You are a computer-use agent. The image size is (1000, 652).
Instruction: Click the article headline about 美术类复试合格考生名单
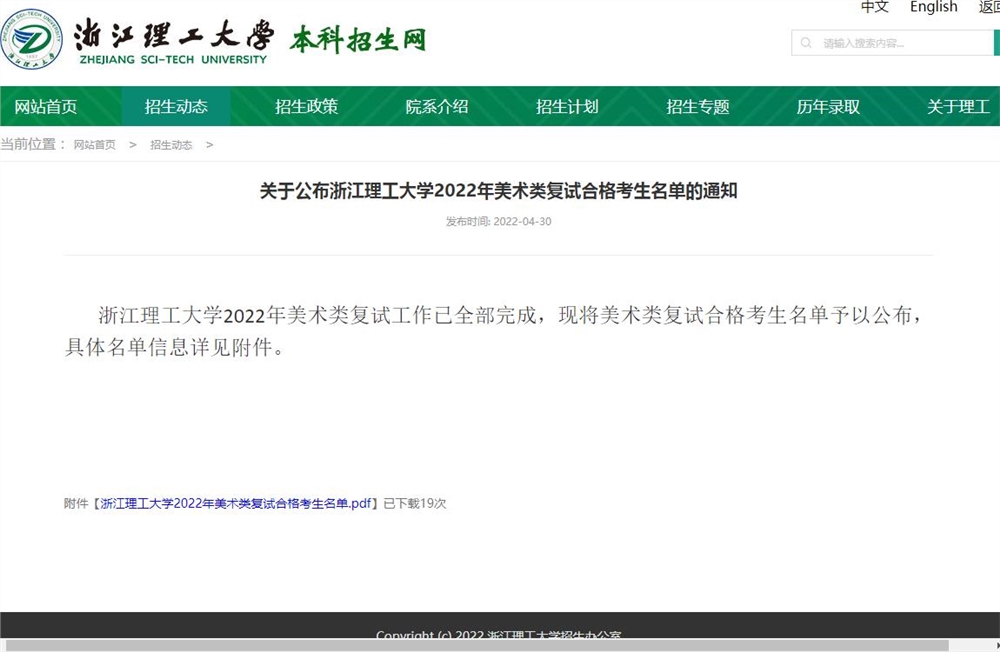[498, 191]
